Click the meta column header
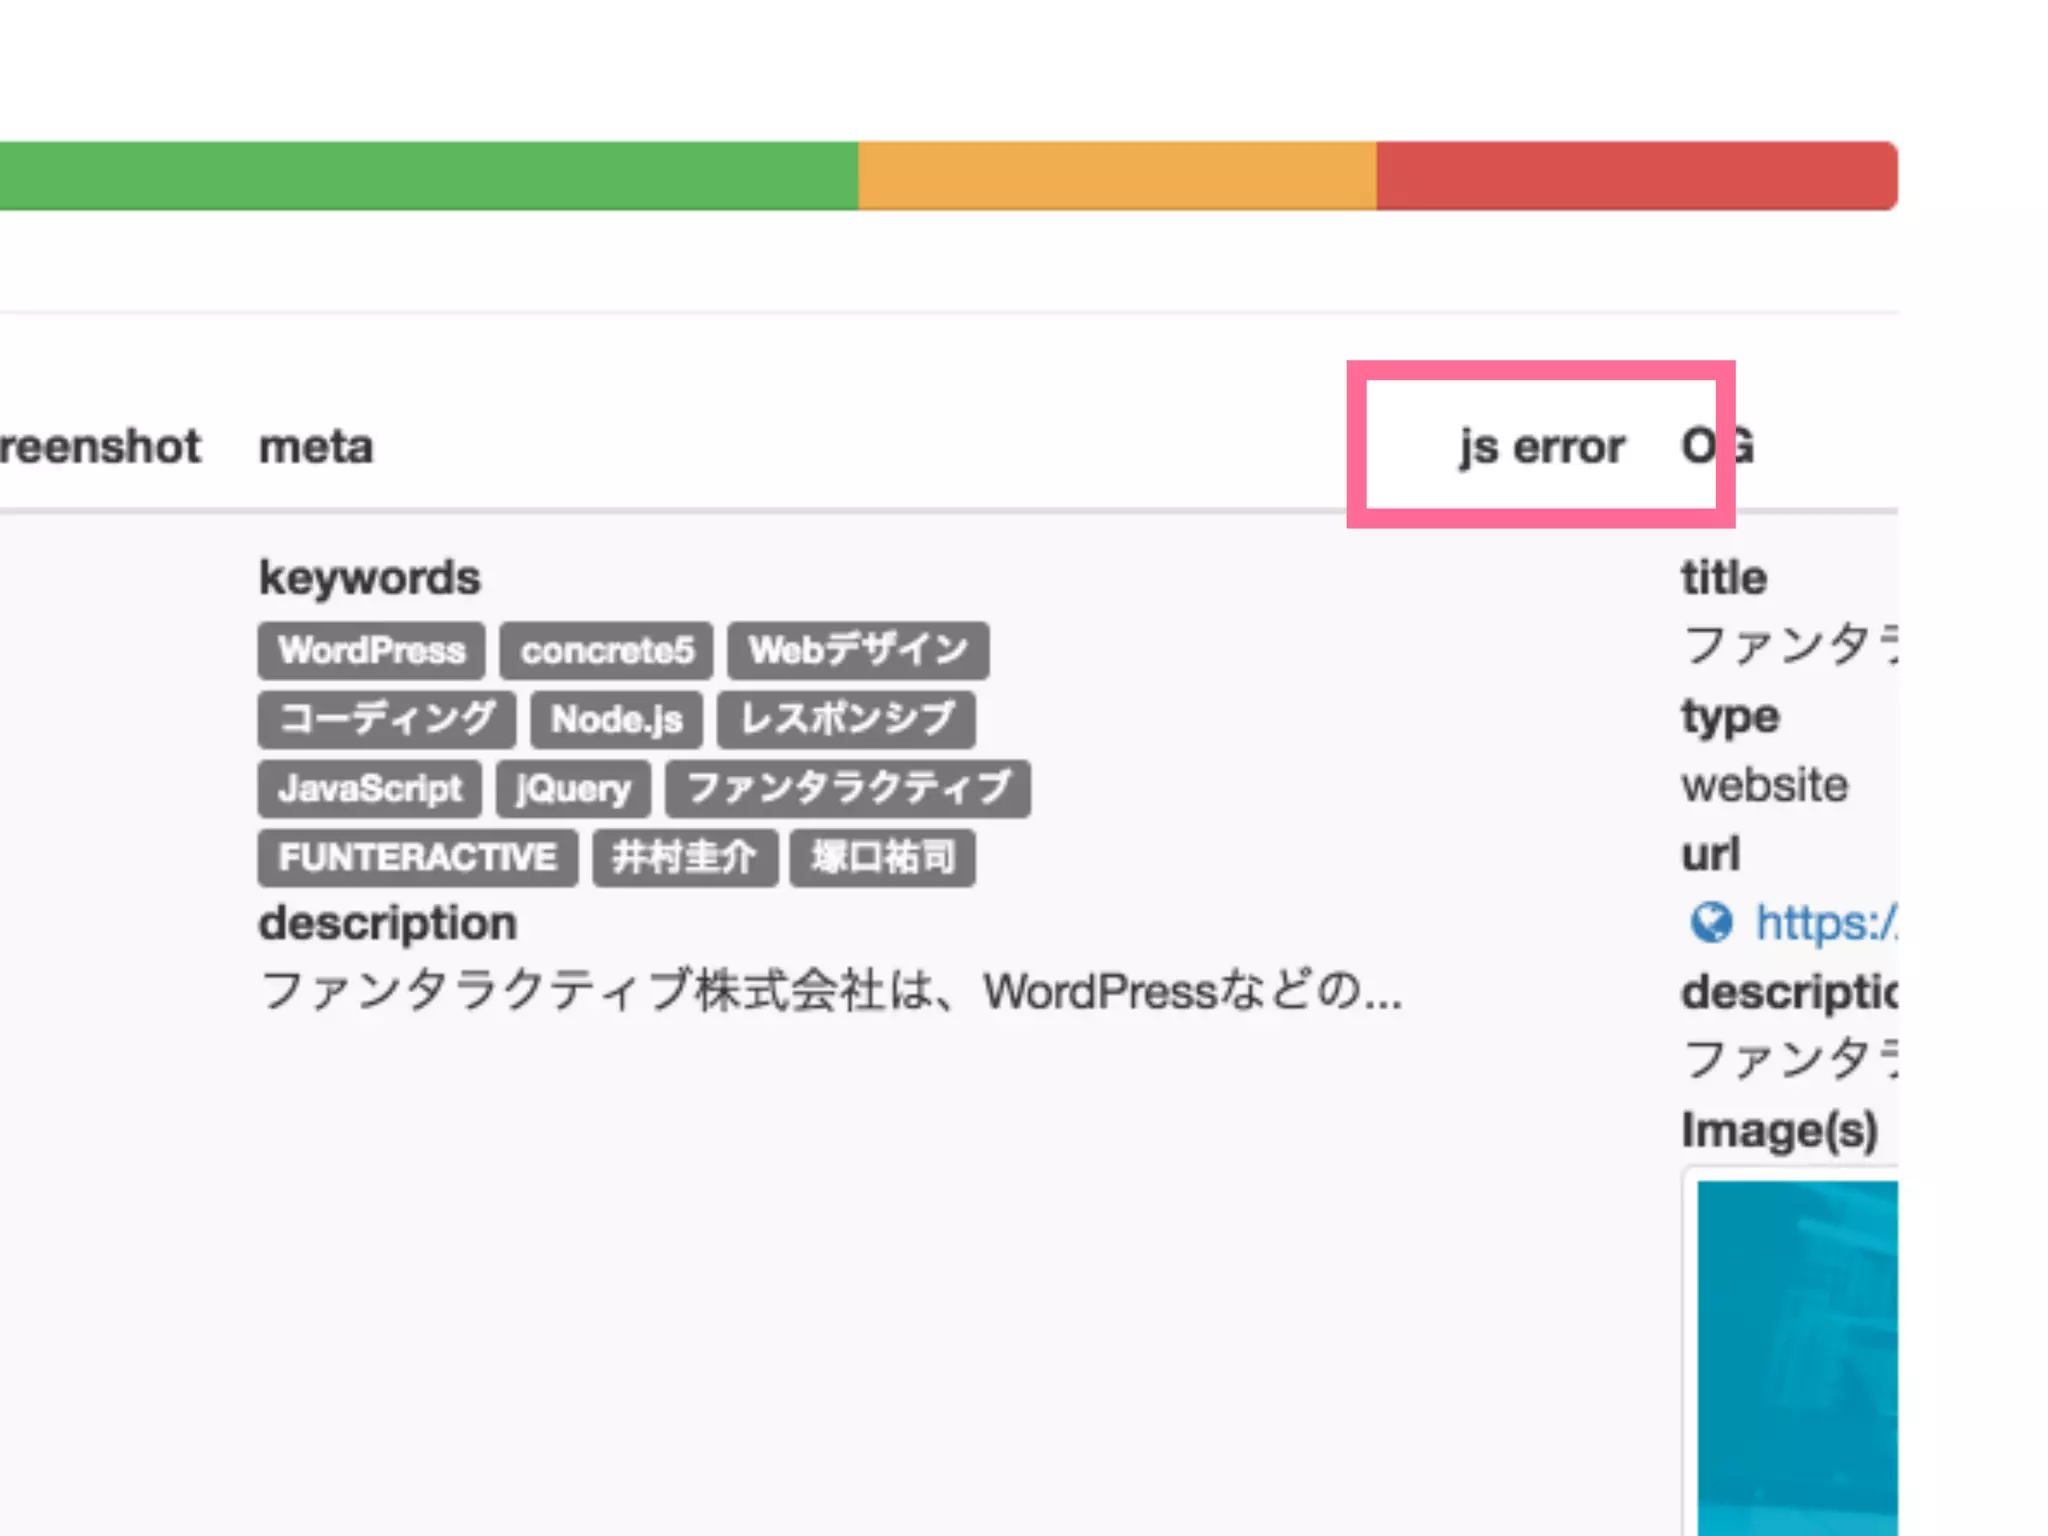The width and height of the screenshot is (2048, 1536). coord(316,446)
